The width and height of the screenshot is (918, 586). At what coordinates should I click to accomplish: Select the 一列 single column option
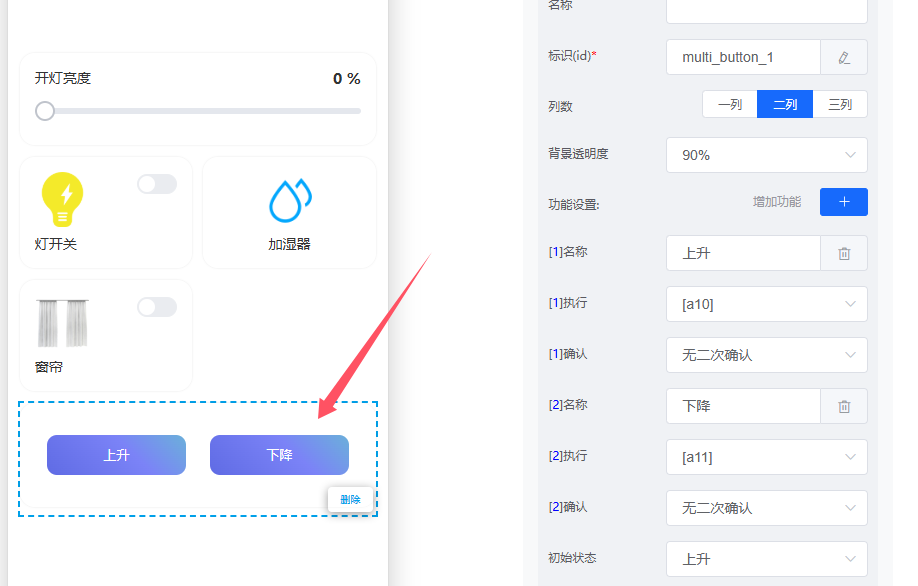tap(730, 105)
